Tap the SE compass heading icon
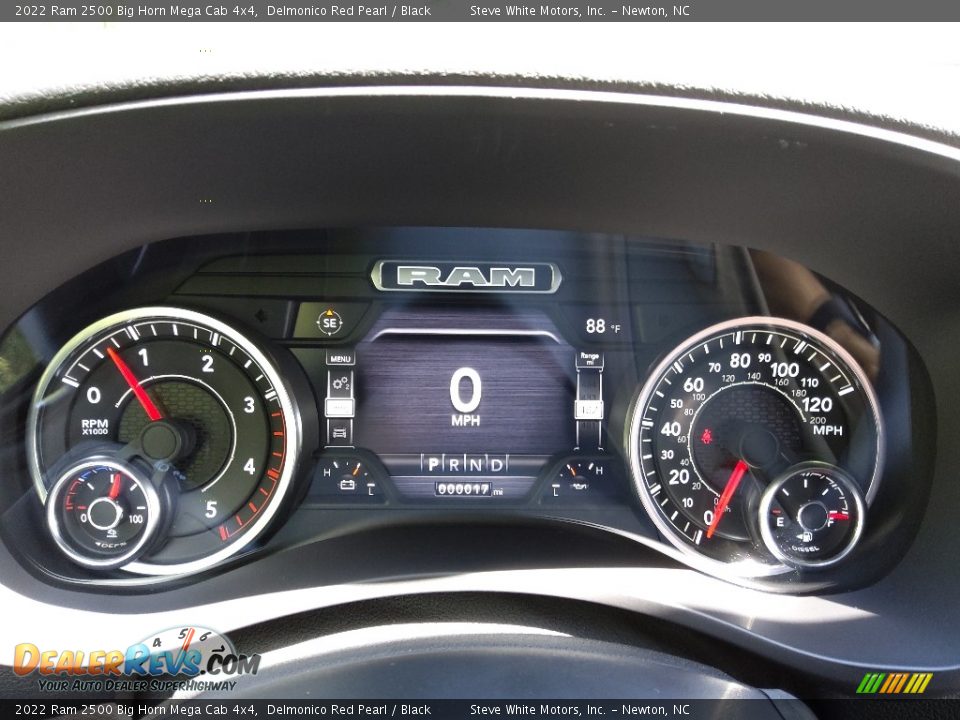 tap(329, 321)
